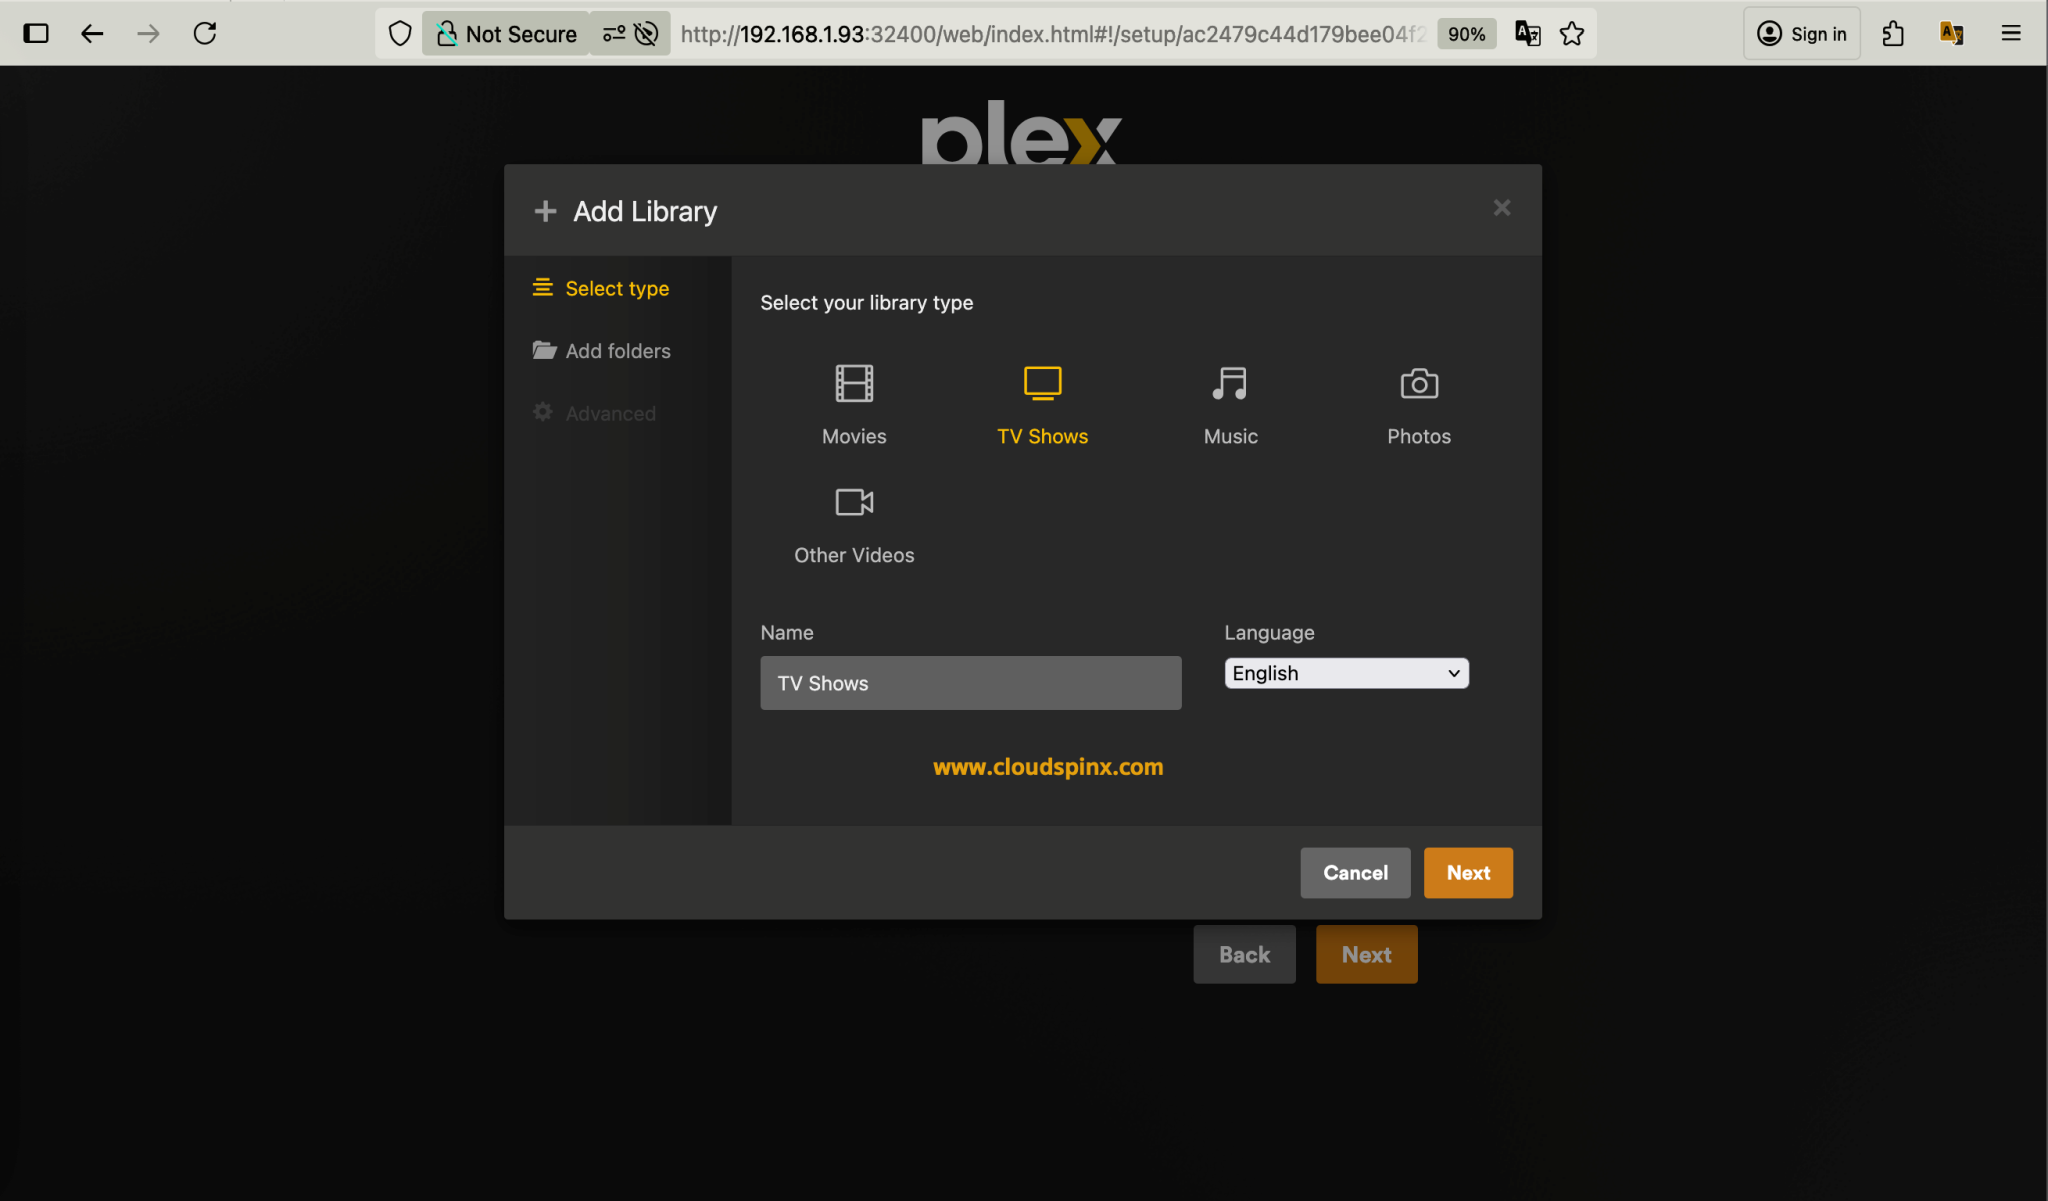Bookmark the page with the star icon
The image size is (2048, 1201).
pos(1573,33)
